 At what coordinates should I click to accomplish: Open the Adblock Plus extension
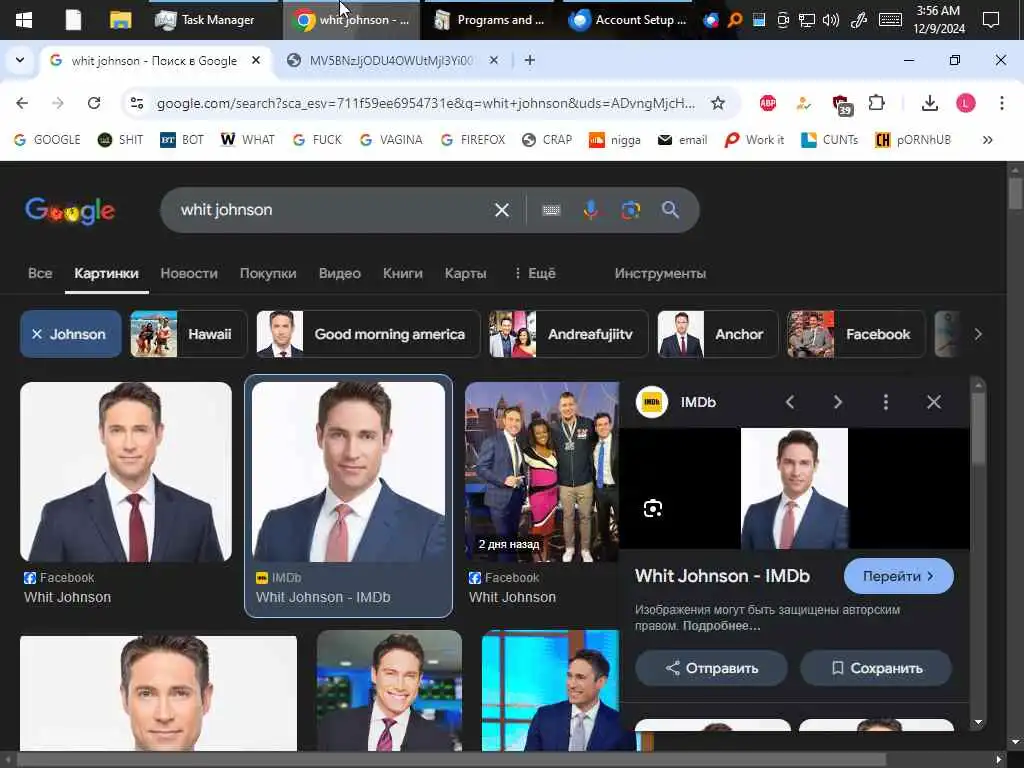(768, 103)
